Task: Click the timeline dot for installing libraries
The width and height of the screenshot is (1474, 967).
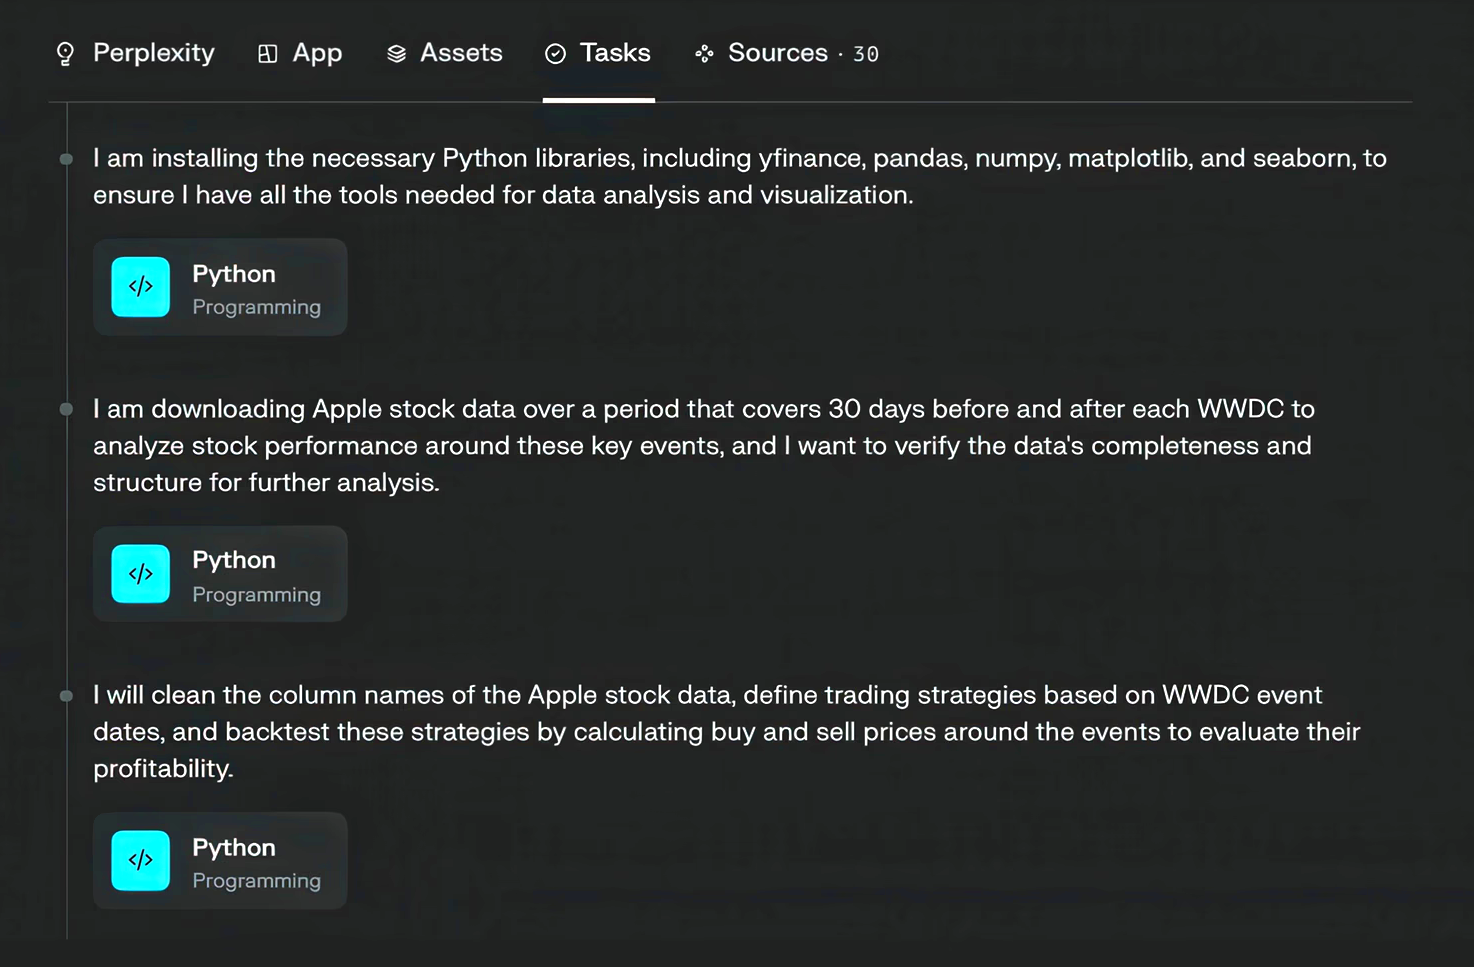Action: [x=66, y=159]
